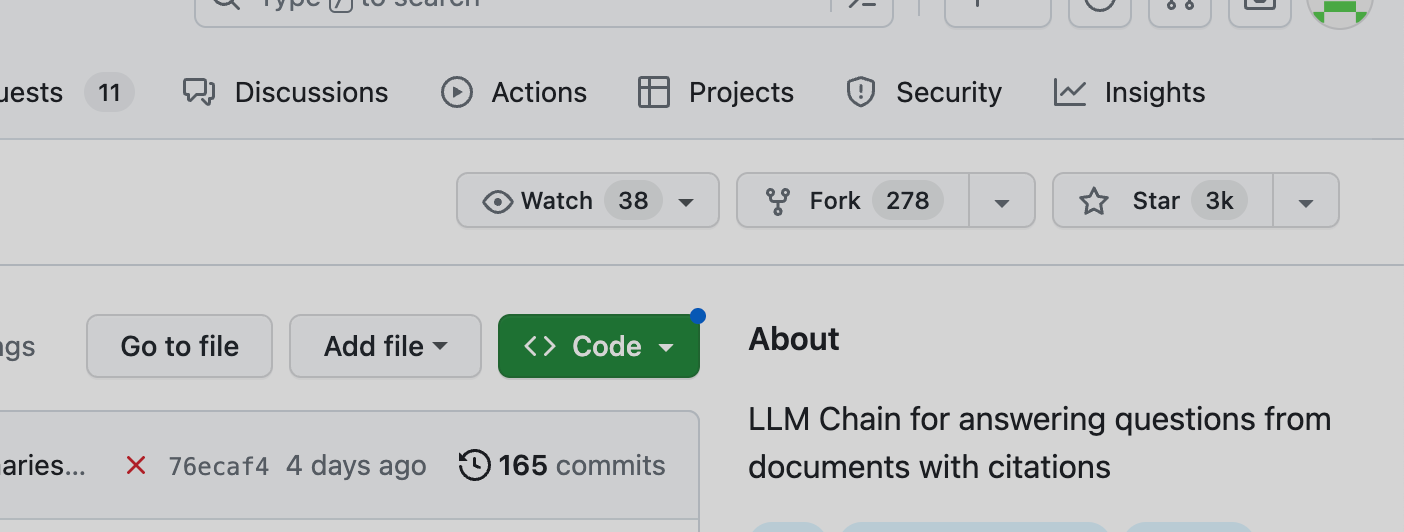
Task: Click the search input field
Action: [520, 5]
